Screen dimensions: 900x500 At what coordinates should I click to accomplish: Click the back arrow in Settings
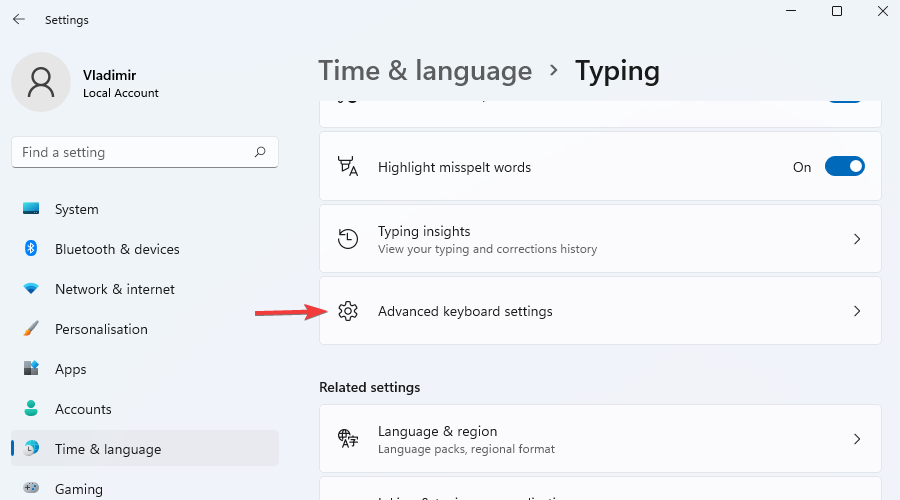(x=19, y=19)
